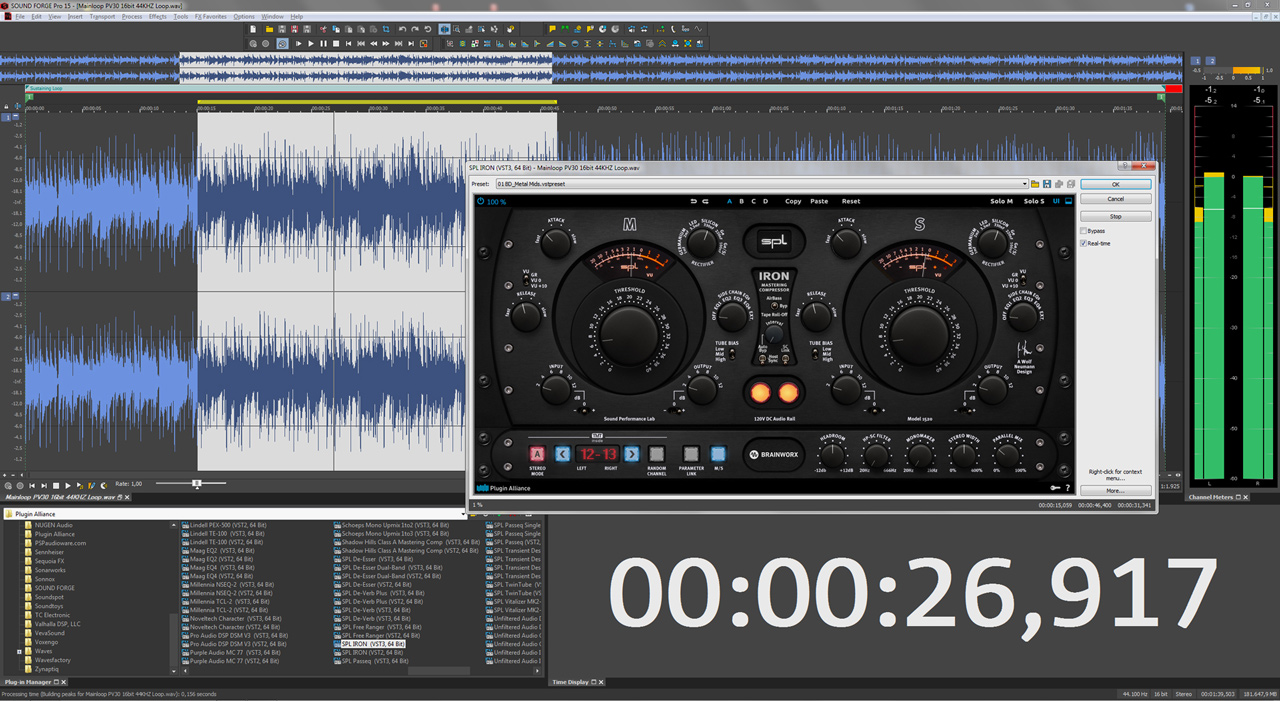Viewport: 1280px width, 701px height.
Task: Click the TMT next channel right arrow
Action: [x=631, y=454]
